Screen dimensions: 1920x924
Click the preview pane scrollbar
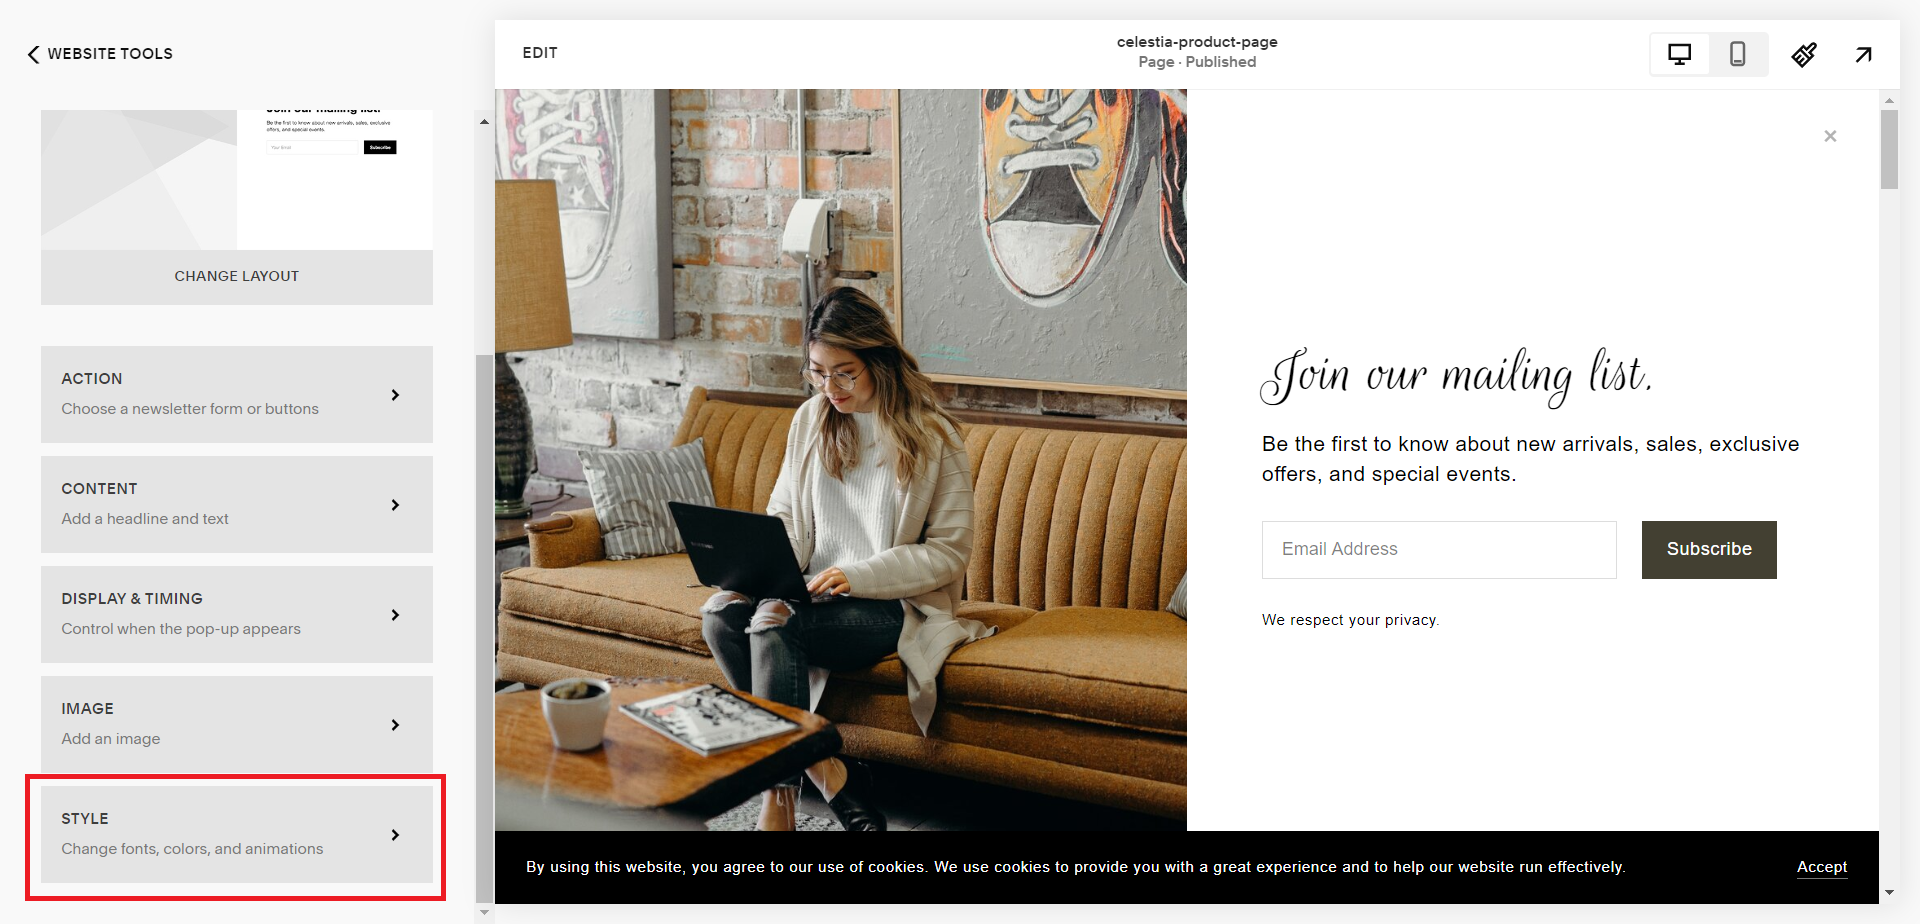pyautogui.click(x=1889, y=149)
